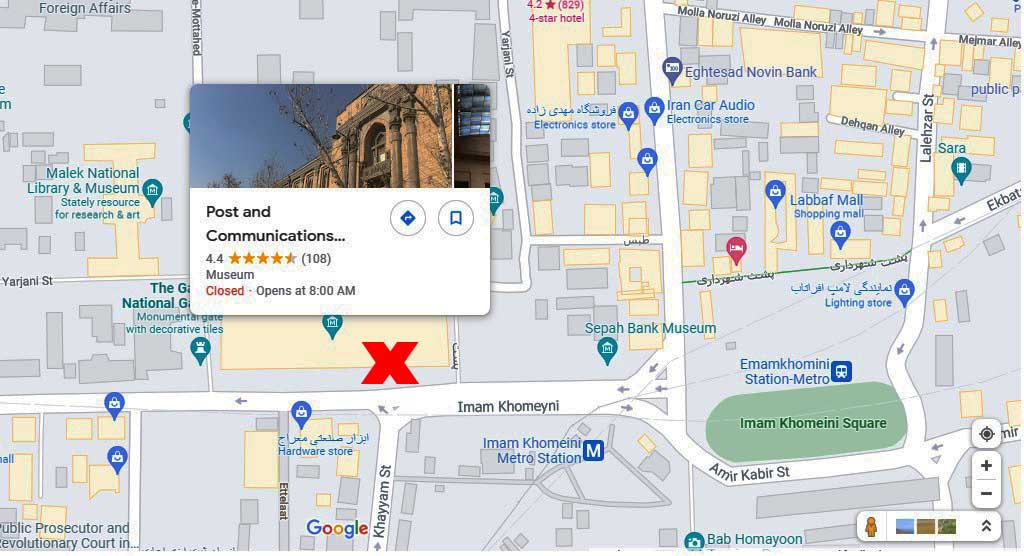1024x556 pixels.
Task: Open the Labbaf Mall shopping pin
Action: pyautogui.click(x=775, y=194)
